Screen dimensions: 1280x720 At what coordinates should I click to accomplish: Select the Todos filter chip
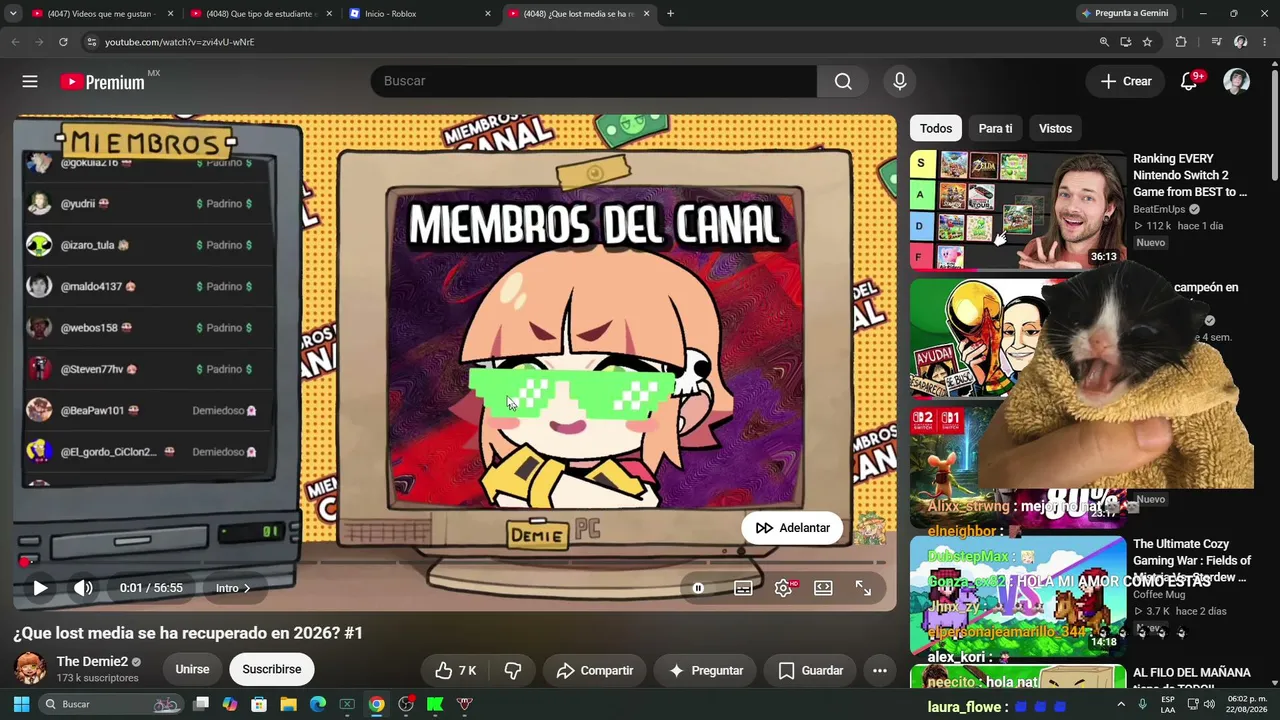[x=936, y=128]
